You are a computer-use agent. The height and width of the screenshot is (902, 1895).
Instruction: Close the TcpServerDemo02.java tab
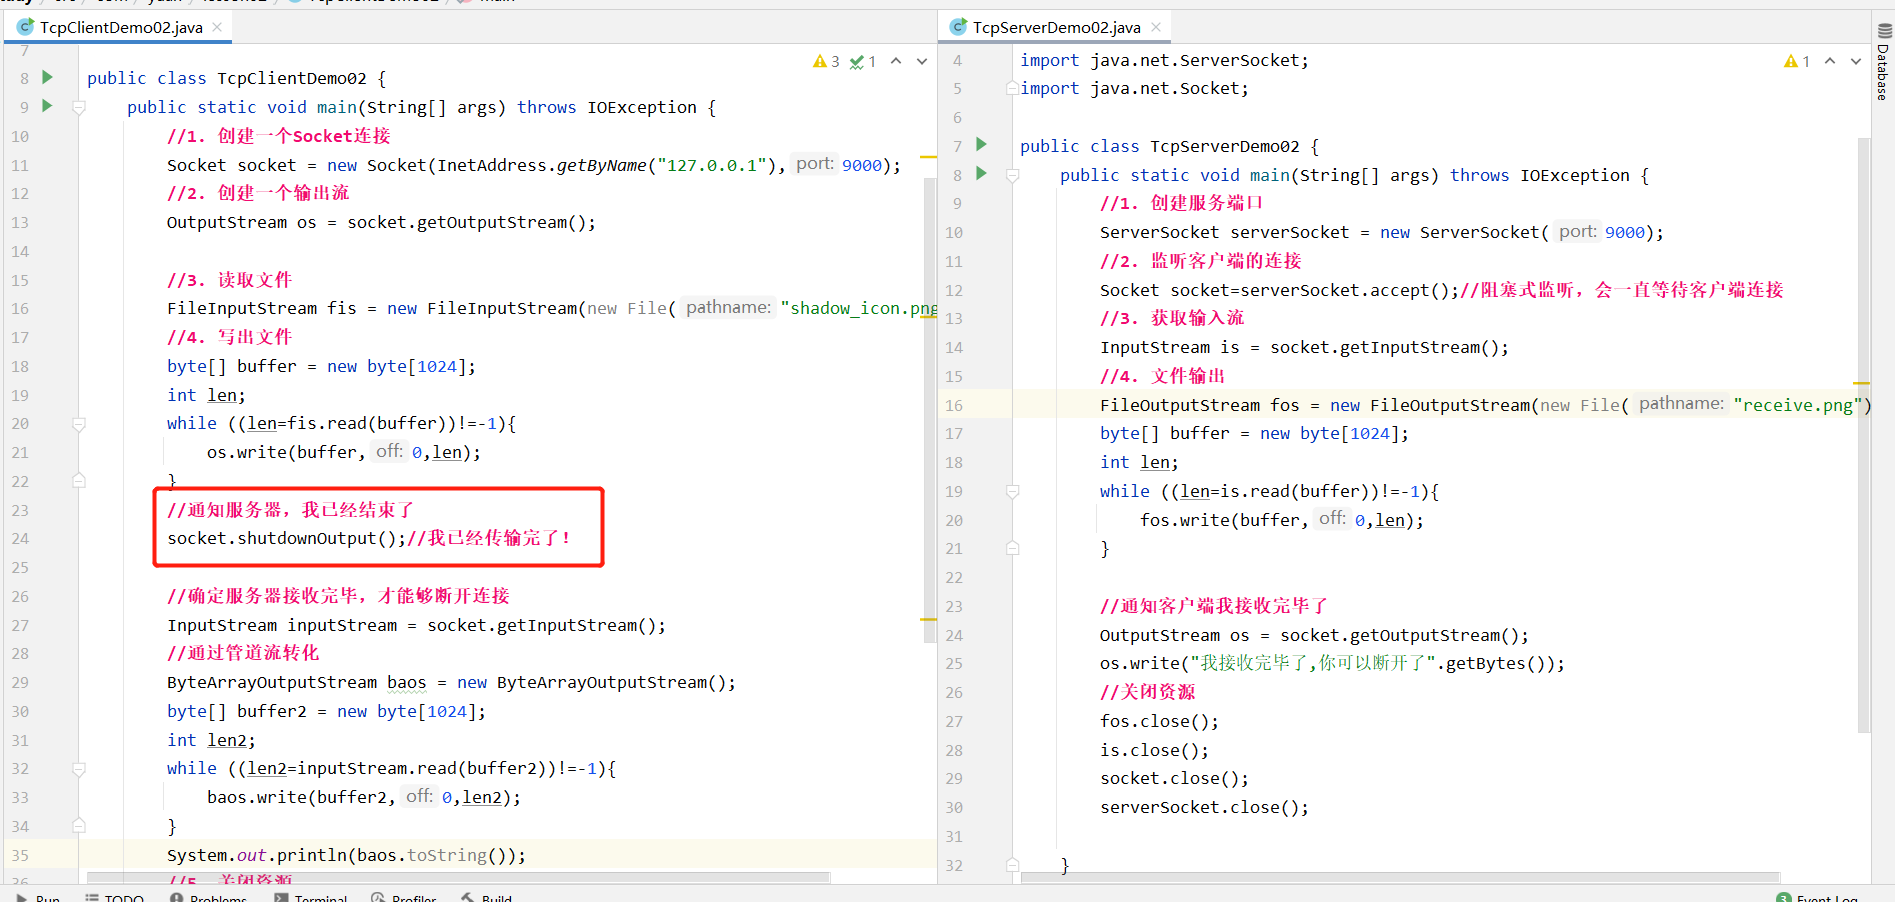1156,27
